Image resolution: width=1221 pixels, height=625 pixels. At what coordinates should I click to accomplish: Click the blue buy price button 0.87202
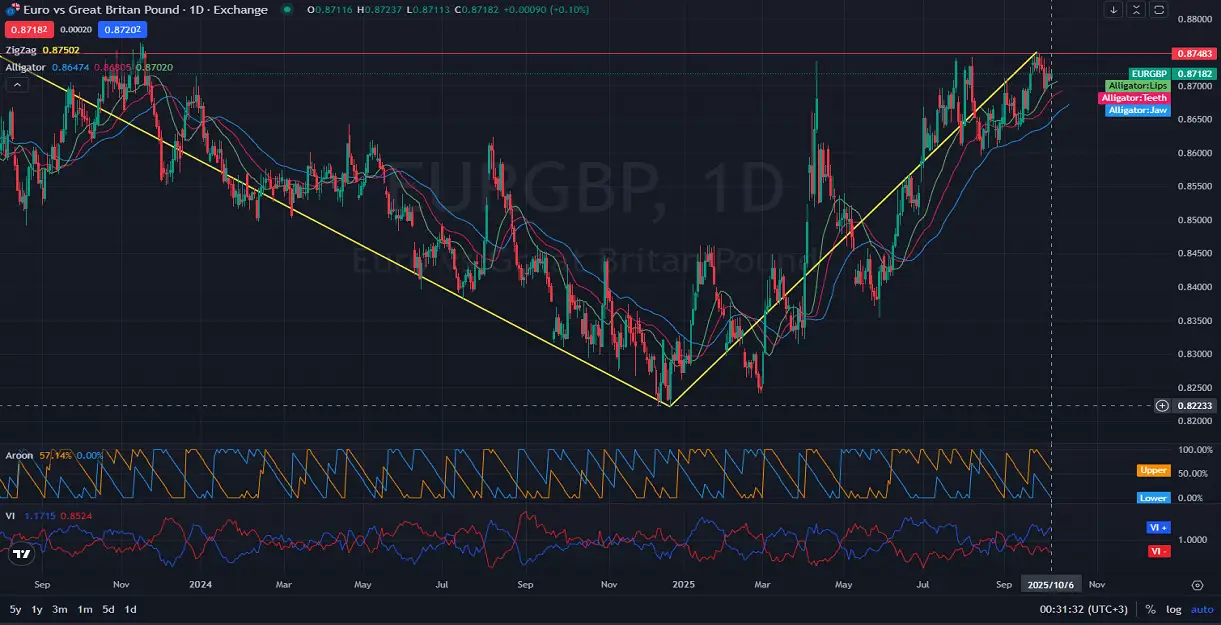[122, 29]
